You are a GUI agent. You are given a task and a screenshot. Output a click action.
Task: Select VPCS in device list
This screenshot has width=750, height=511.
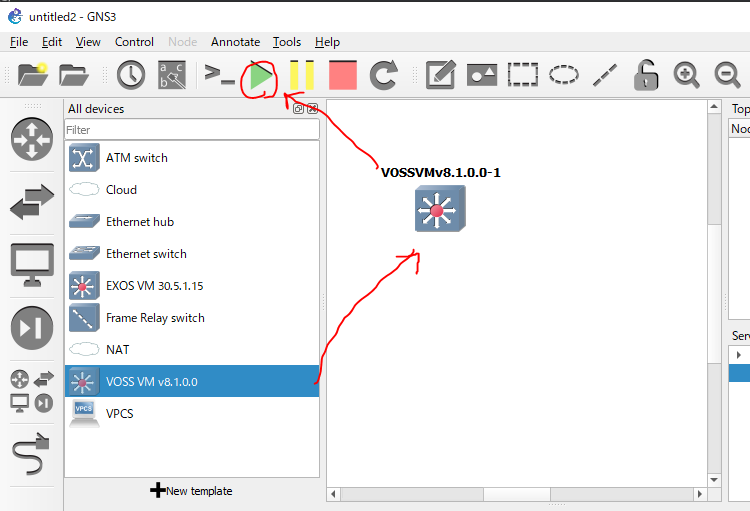(192, 413)
